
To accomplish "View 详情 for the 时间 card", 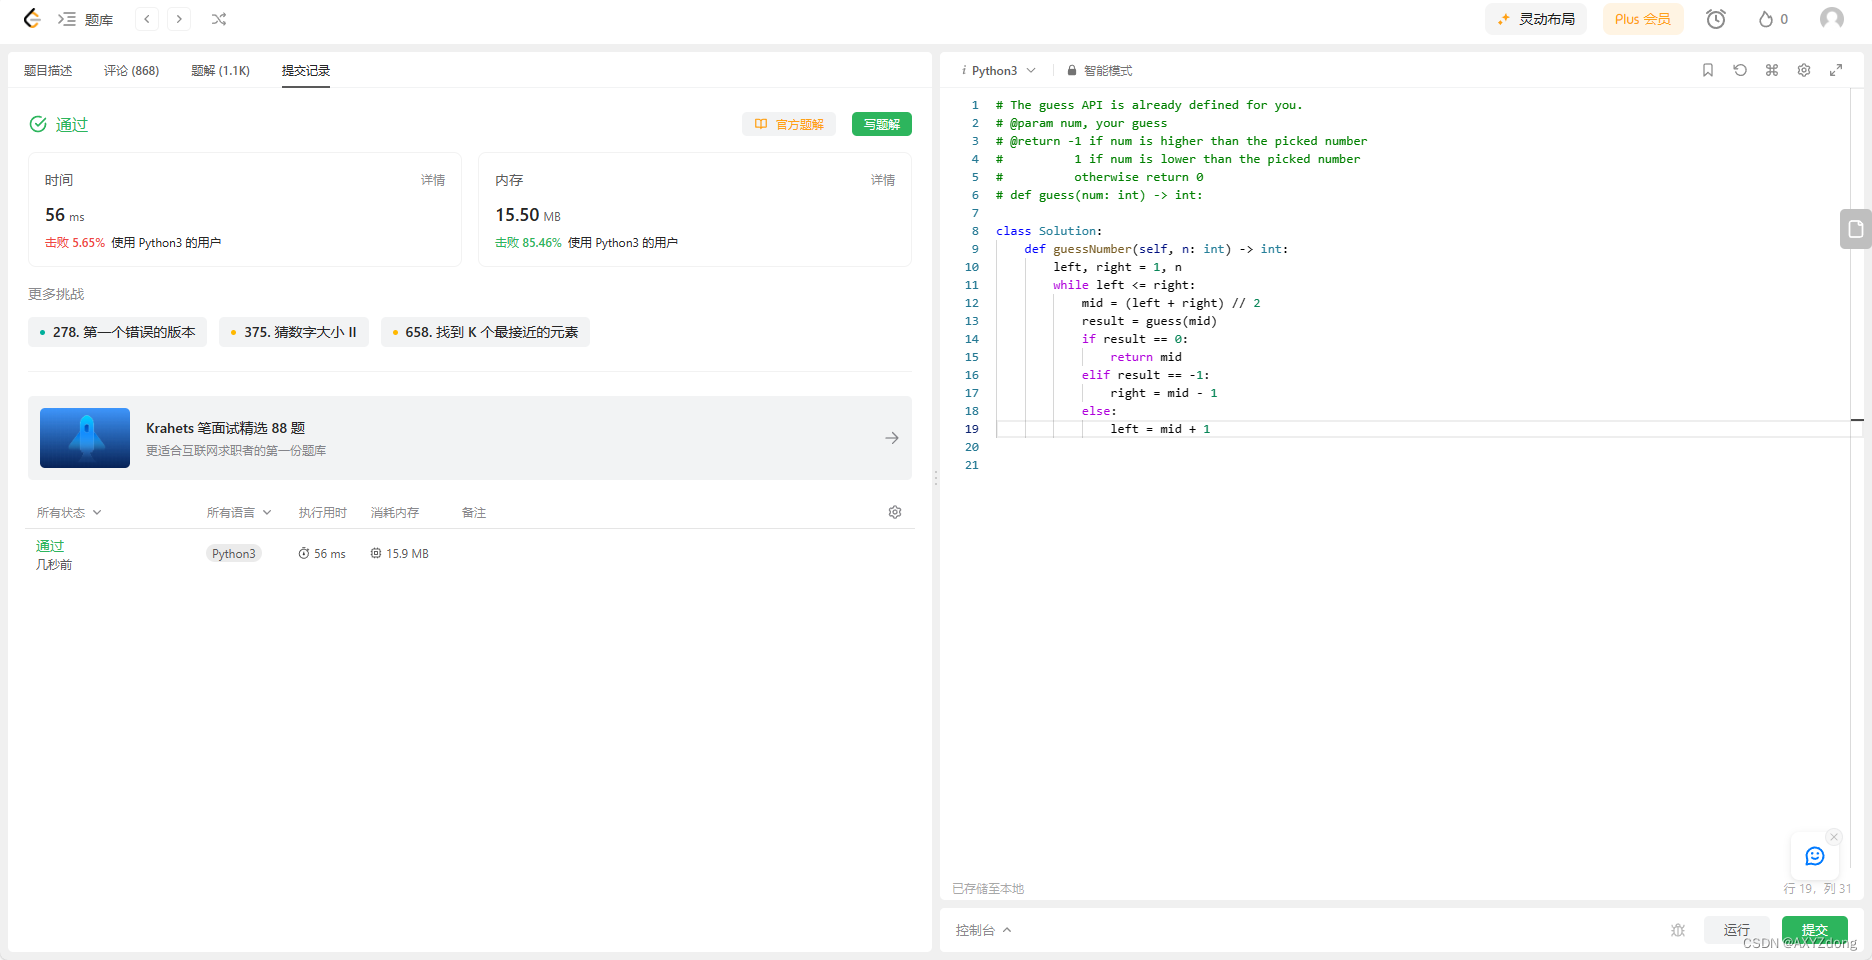I will [433, 180].
